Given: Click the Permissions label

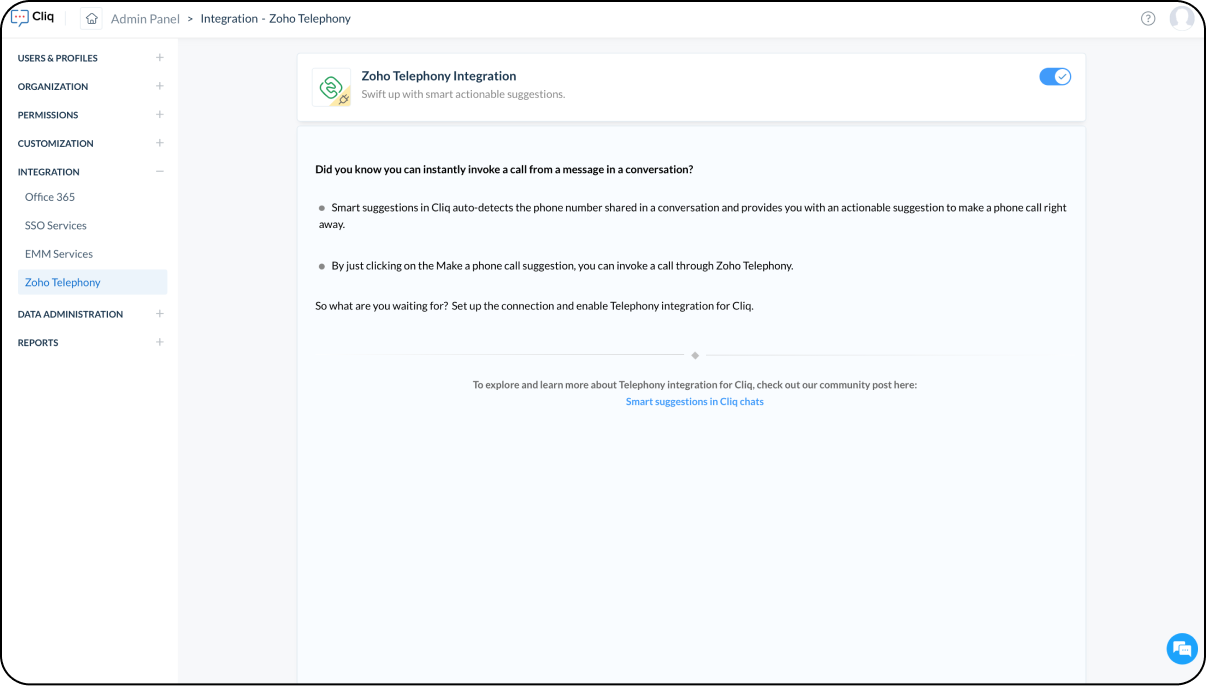Looking at the screenshot, I should point(48,115).
